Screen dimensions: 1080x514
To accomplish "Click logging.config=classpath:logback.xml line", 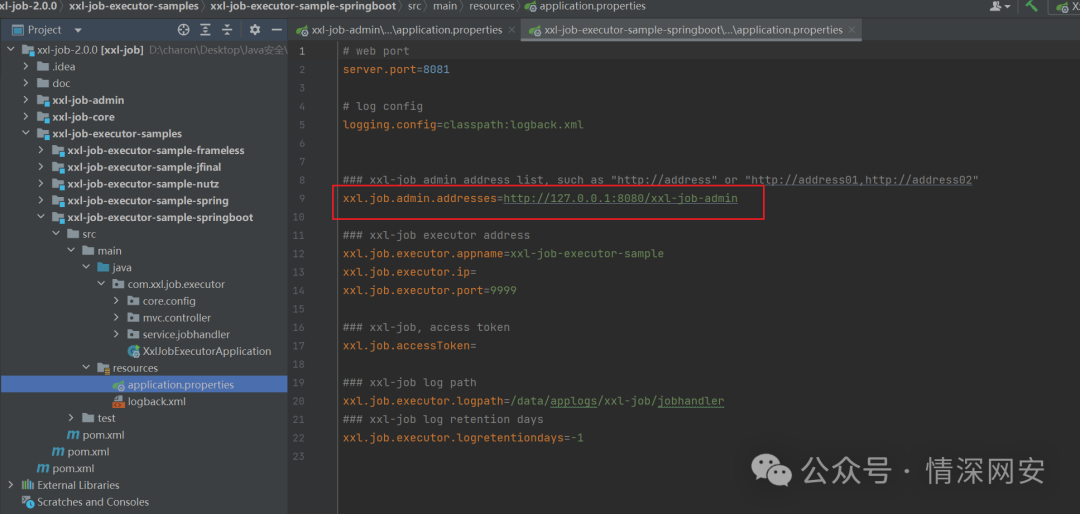I will click(464, 125).
